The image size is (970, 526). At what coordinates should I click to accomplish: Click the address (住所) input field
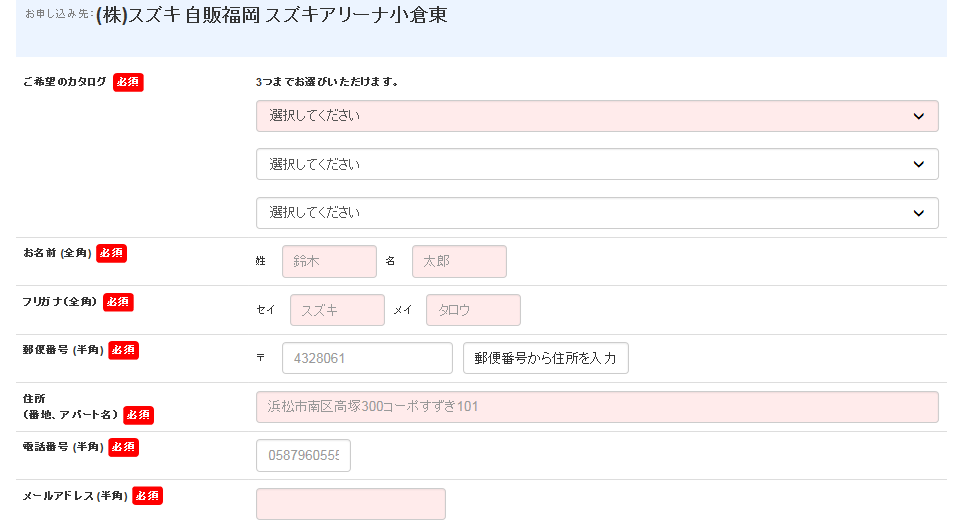[596, 407]
